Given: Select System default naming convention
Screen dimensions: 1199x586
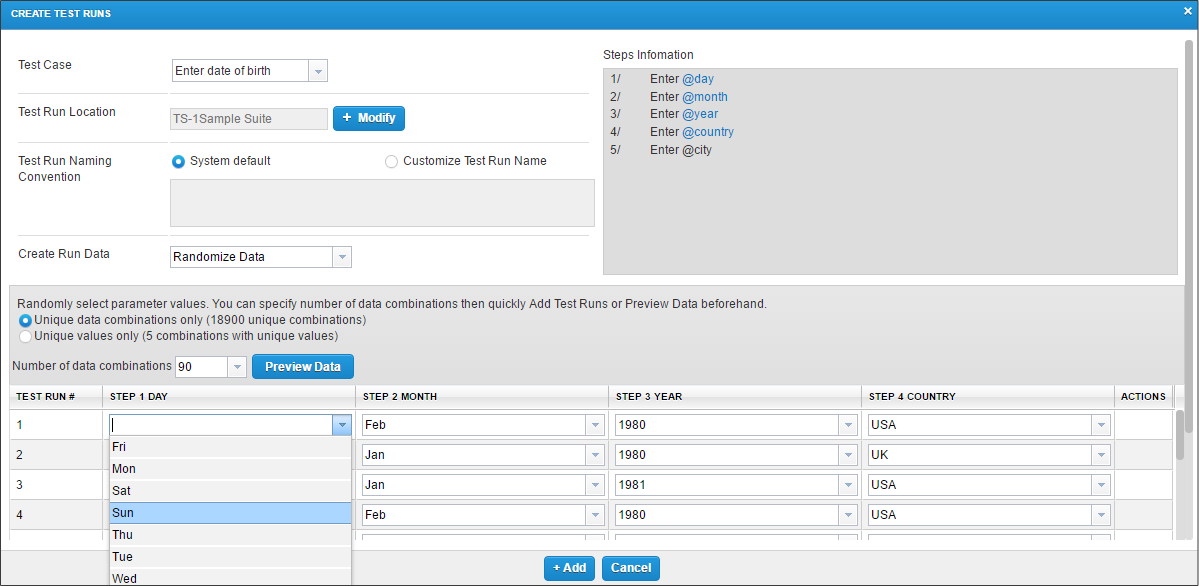Looking at the screenshot, I should tap(179, 161).
